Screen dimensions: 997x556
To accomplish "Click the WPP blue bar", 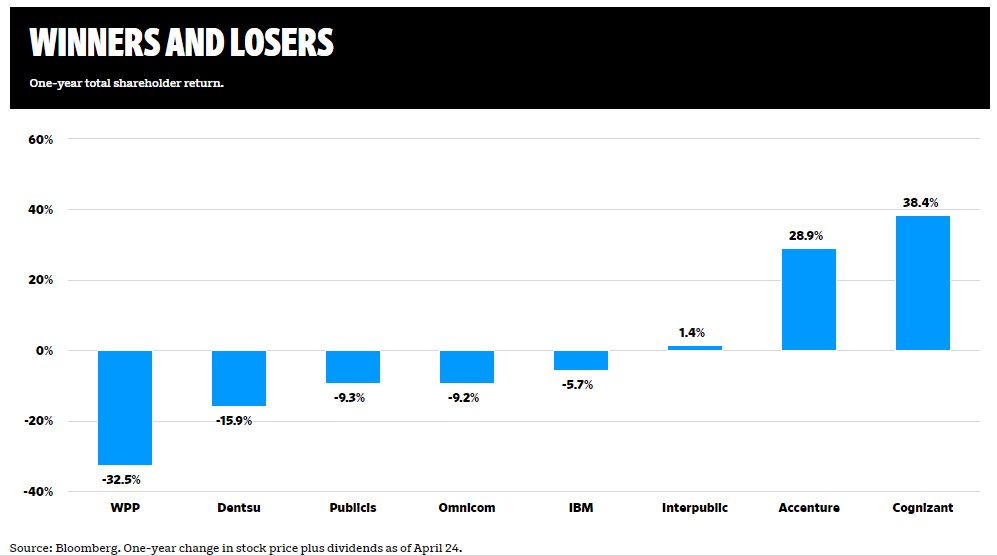I will pyautogui.click(x=125, y=407).
